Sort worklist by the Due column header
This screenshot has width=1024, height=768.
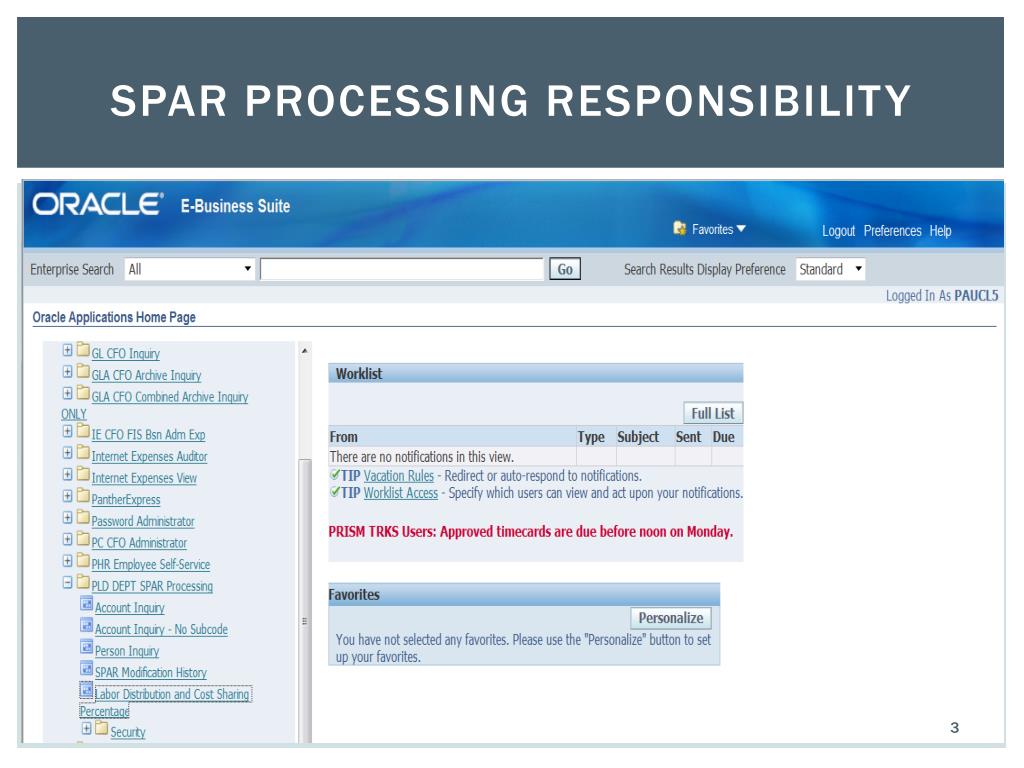pos(723,437)
